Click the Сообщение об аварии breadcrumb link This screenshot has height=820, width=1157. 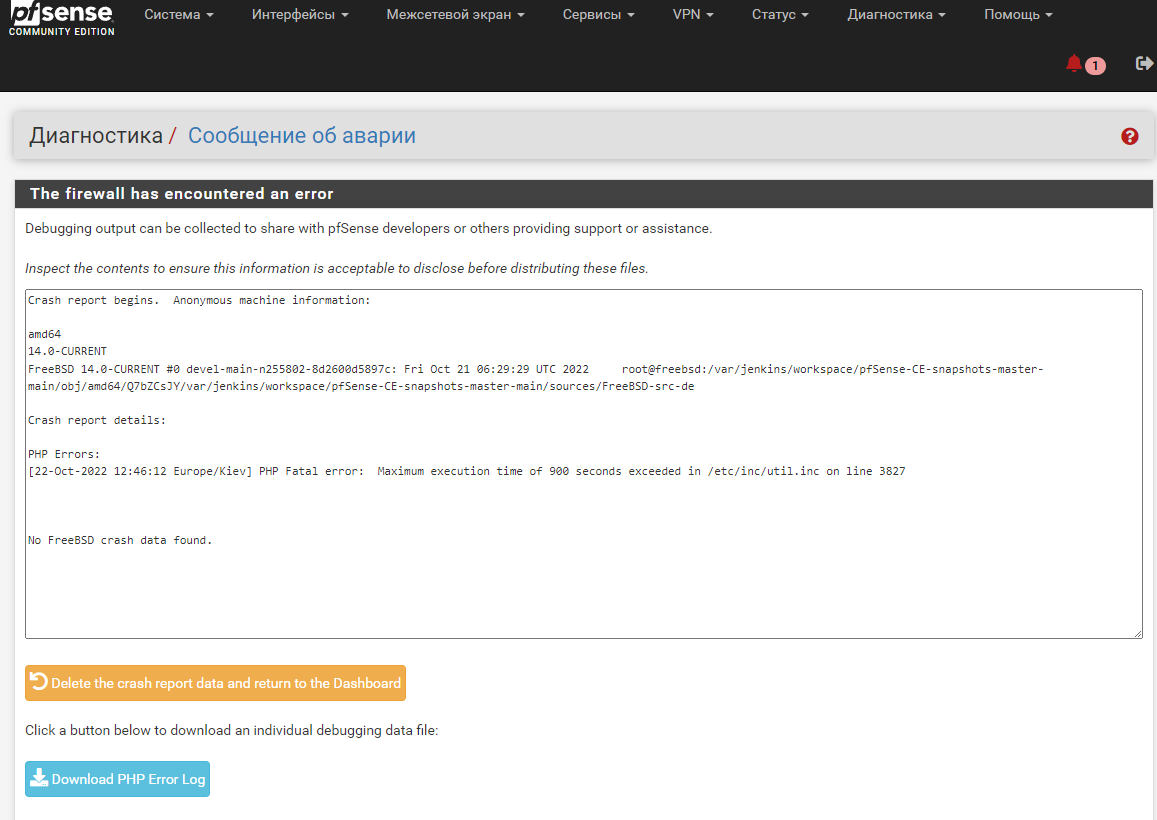[302, 136]
